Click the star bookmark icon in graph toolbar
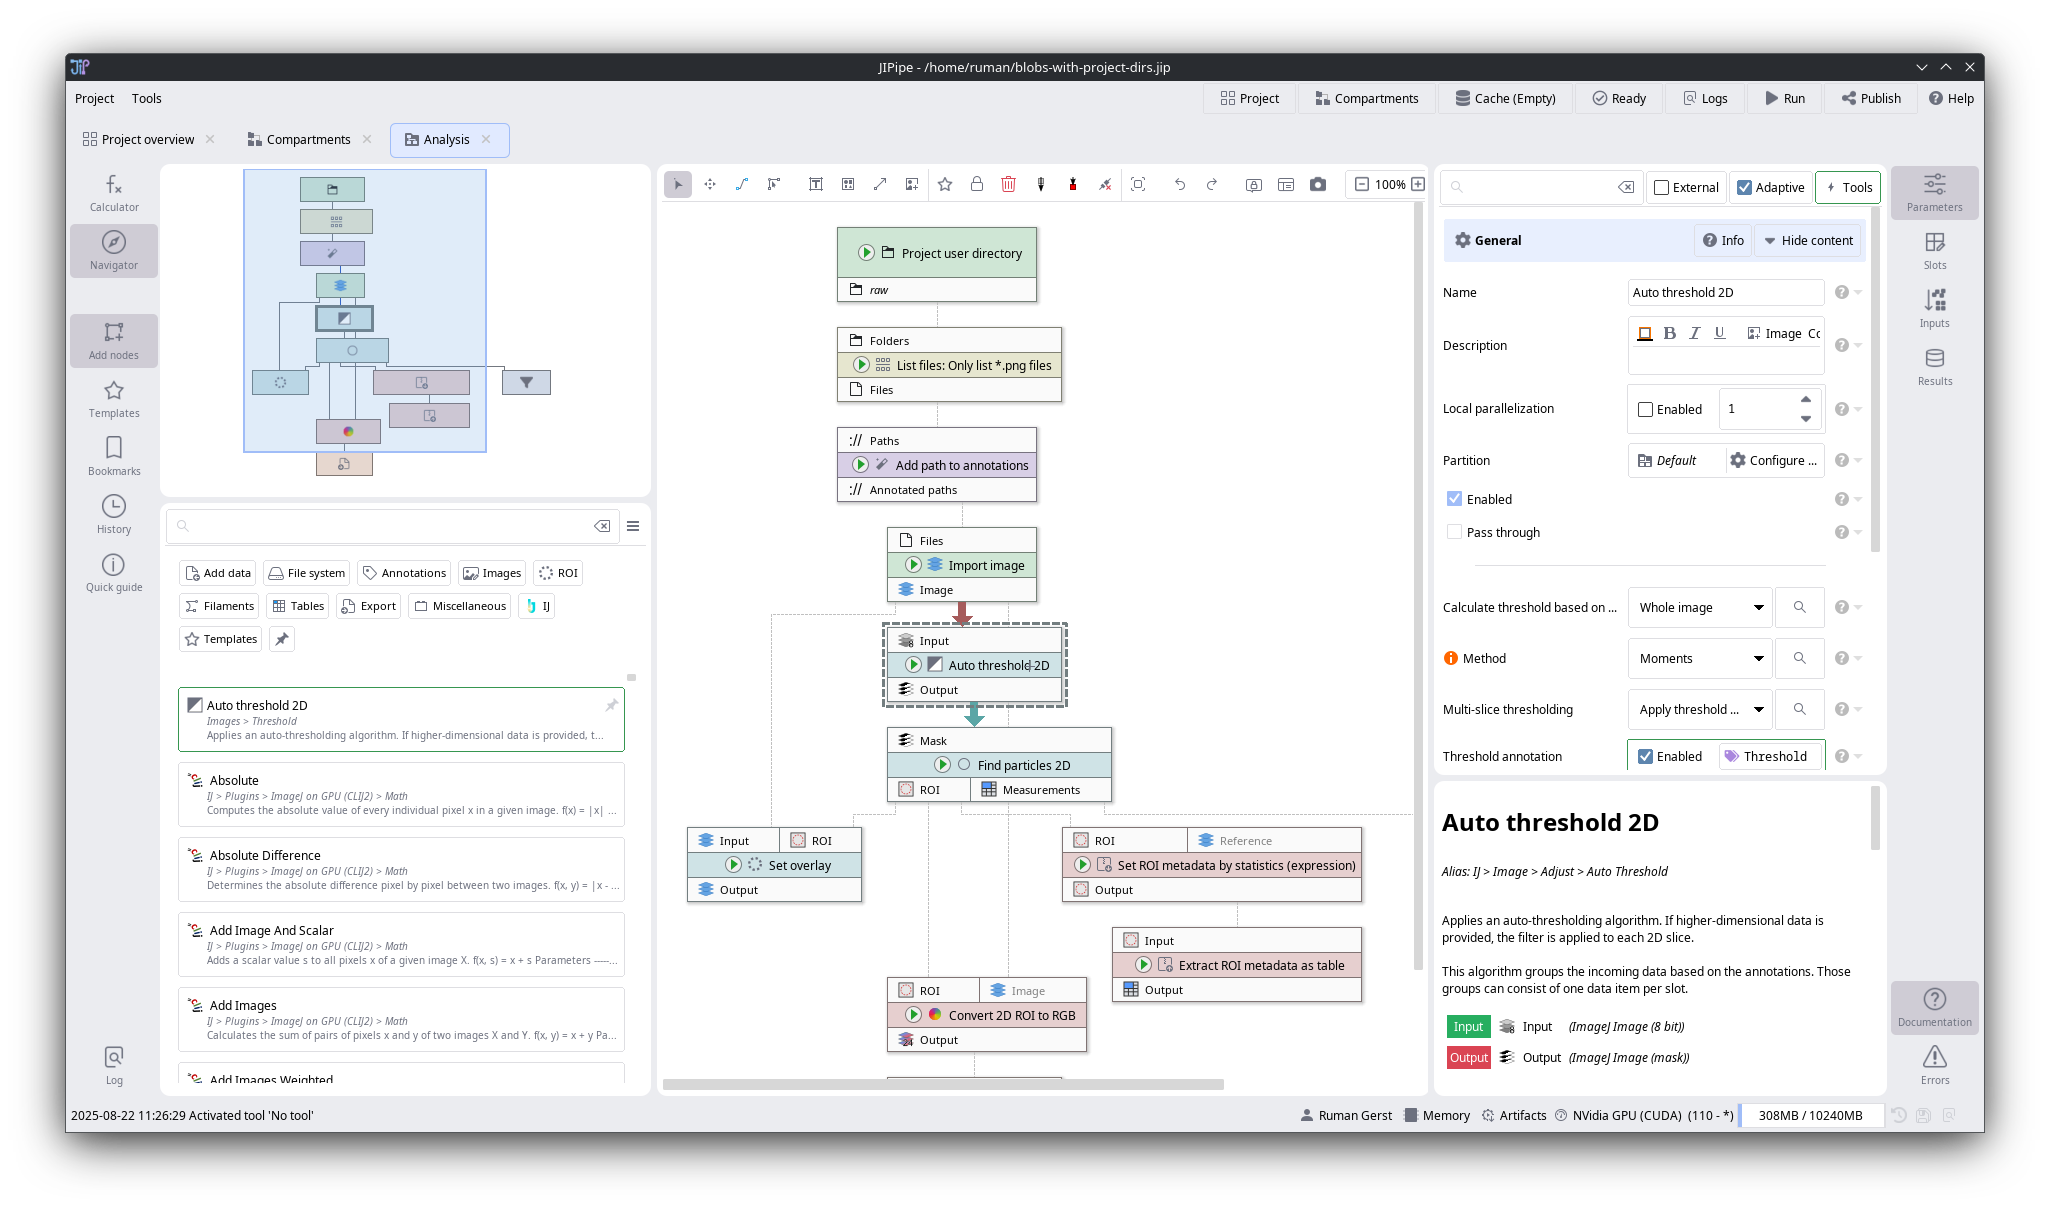 coord(945,184)
